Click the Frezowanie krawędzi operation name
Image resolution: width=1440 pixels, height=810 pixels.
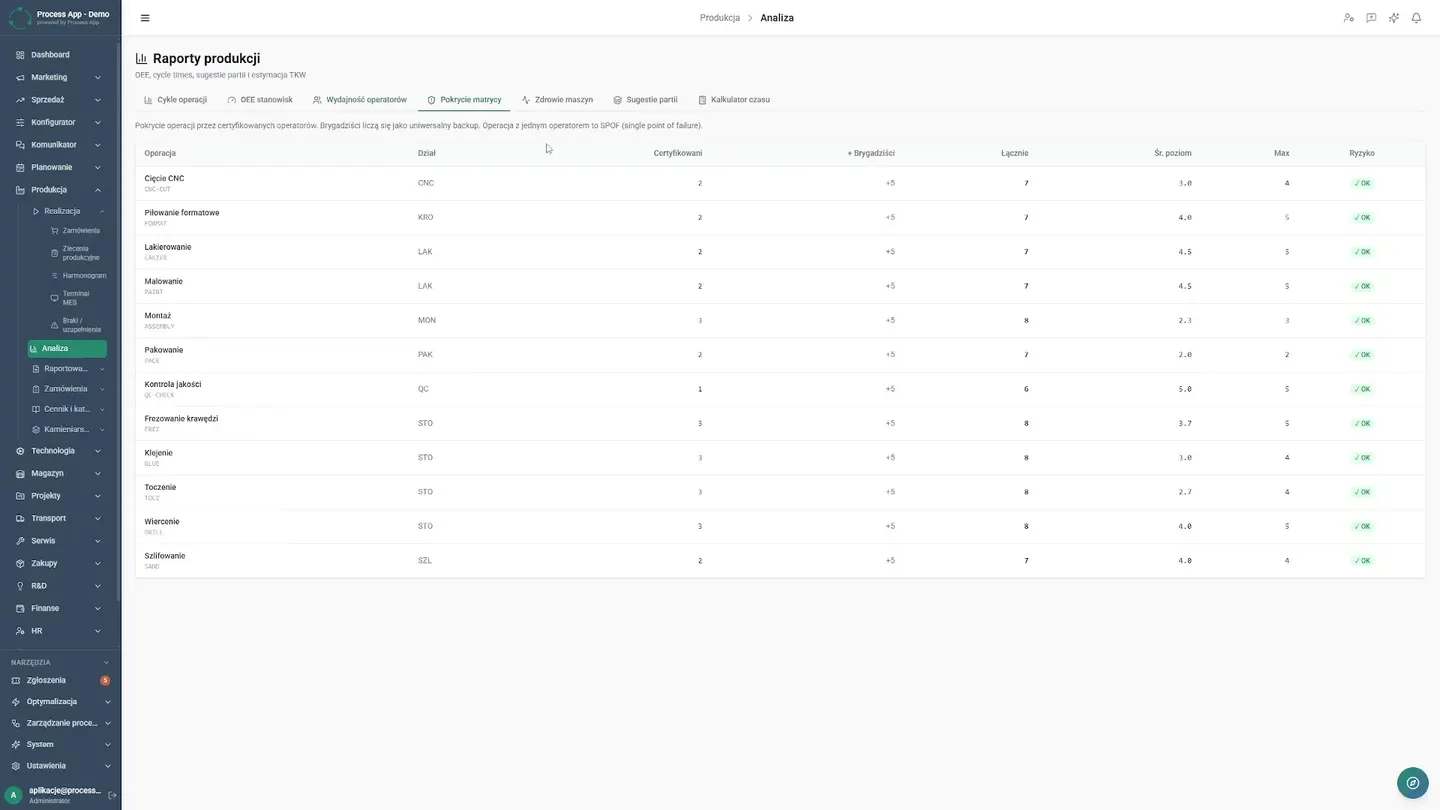(x=181, y=419)
